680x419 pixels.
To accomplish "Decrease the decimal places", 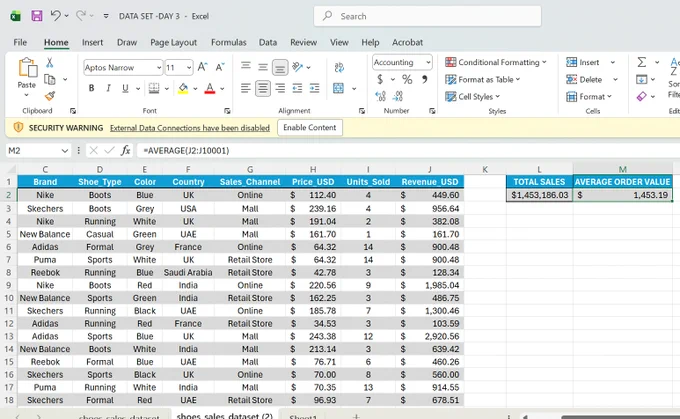I will pyautogui.click(x=398, y=96).
